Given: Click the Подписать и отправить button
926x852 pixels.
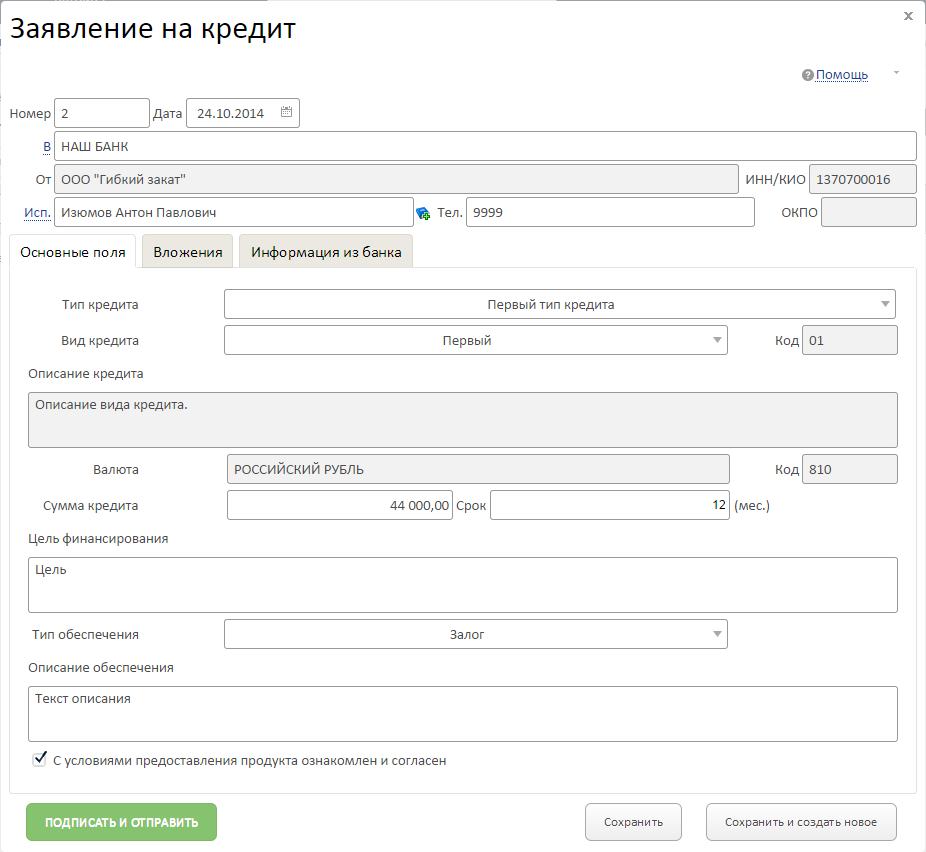Looking at the screenshot, I should tap(121, 822).
